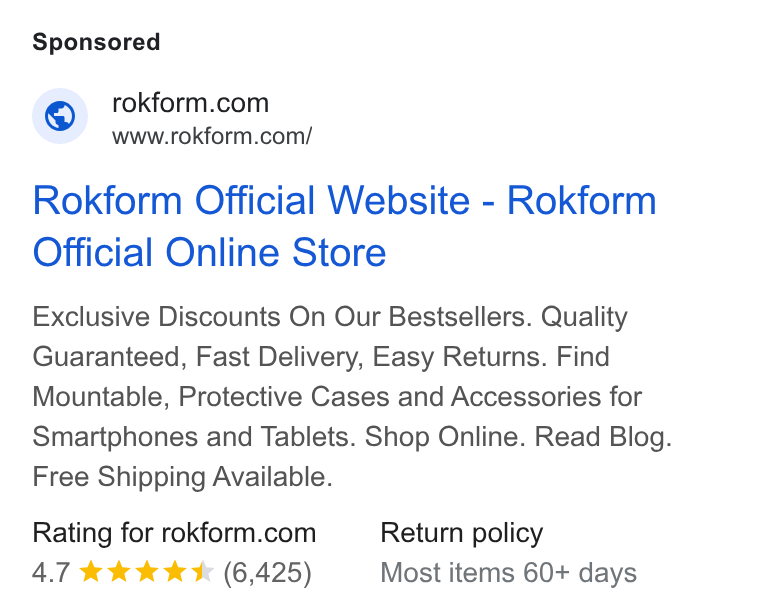Click the www.rokform.com/ URL text
This screenshot has width=760, height=616.
(212, 136)
